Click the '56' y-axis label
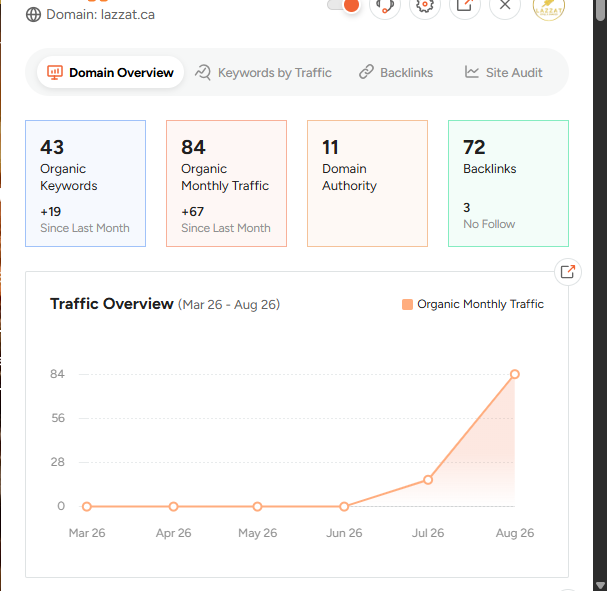 click(58, 418)
